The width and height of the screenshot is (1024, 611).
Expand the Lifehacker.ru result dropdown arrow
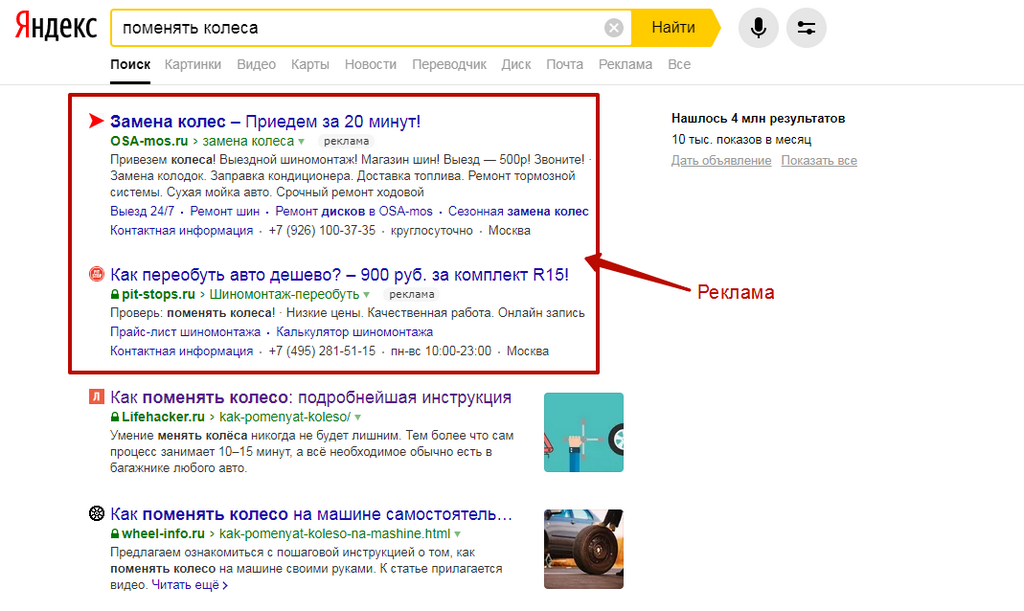[x=358, y=418]
